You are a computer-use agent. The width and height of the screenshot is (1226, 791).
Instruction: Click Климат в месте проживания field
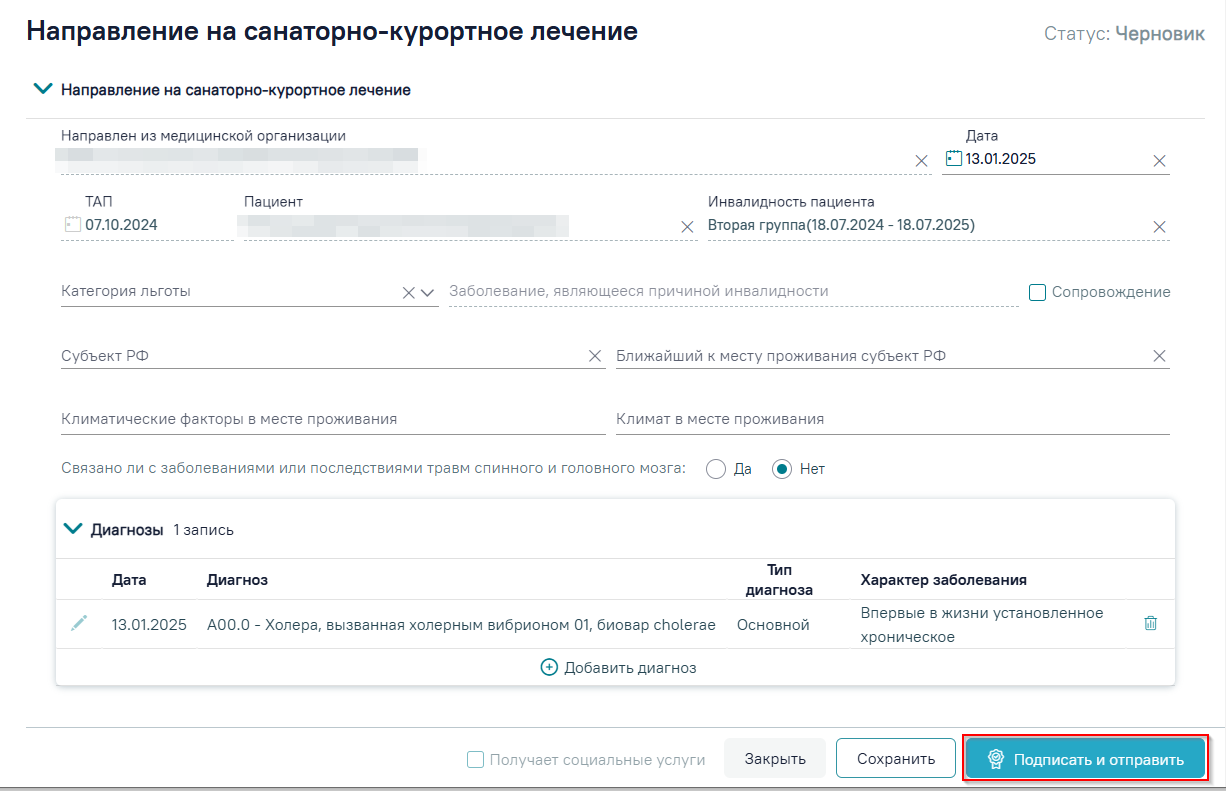click(892, 419)
